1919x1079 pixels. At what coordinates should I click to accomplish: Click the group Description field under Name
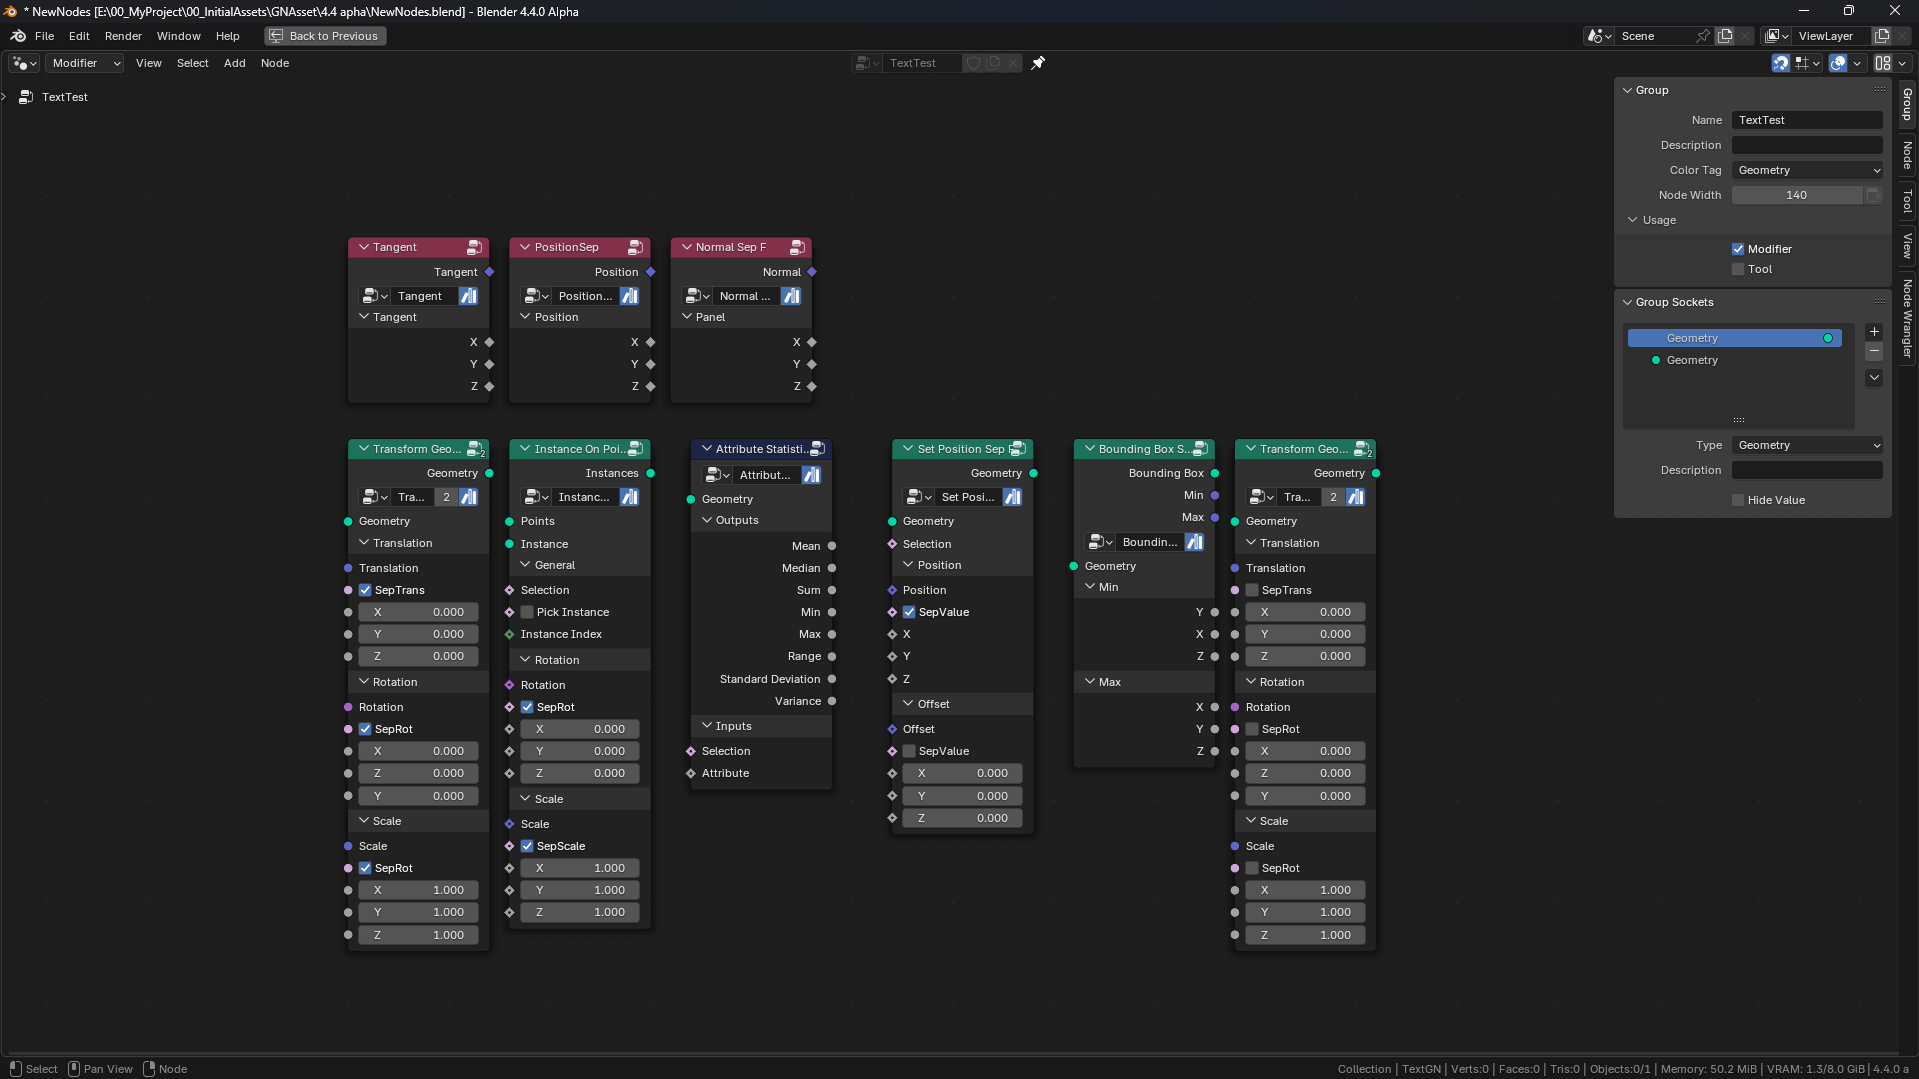(x=1808, y=145)
